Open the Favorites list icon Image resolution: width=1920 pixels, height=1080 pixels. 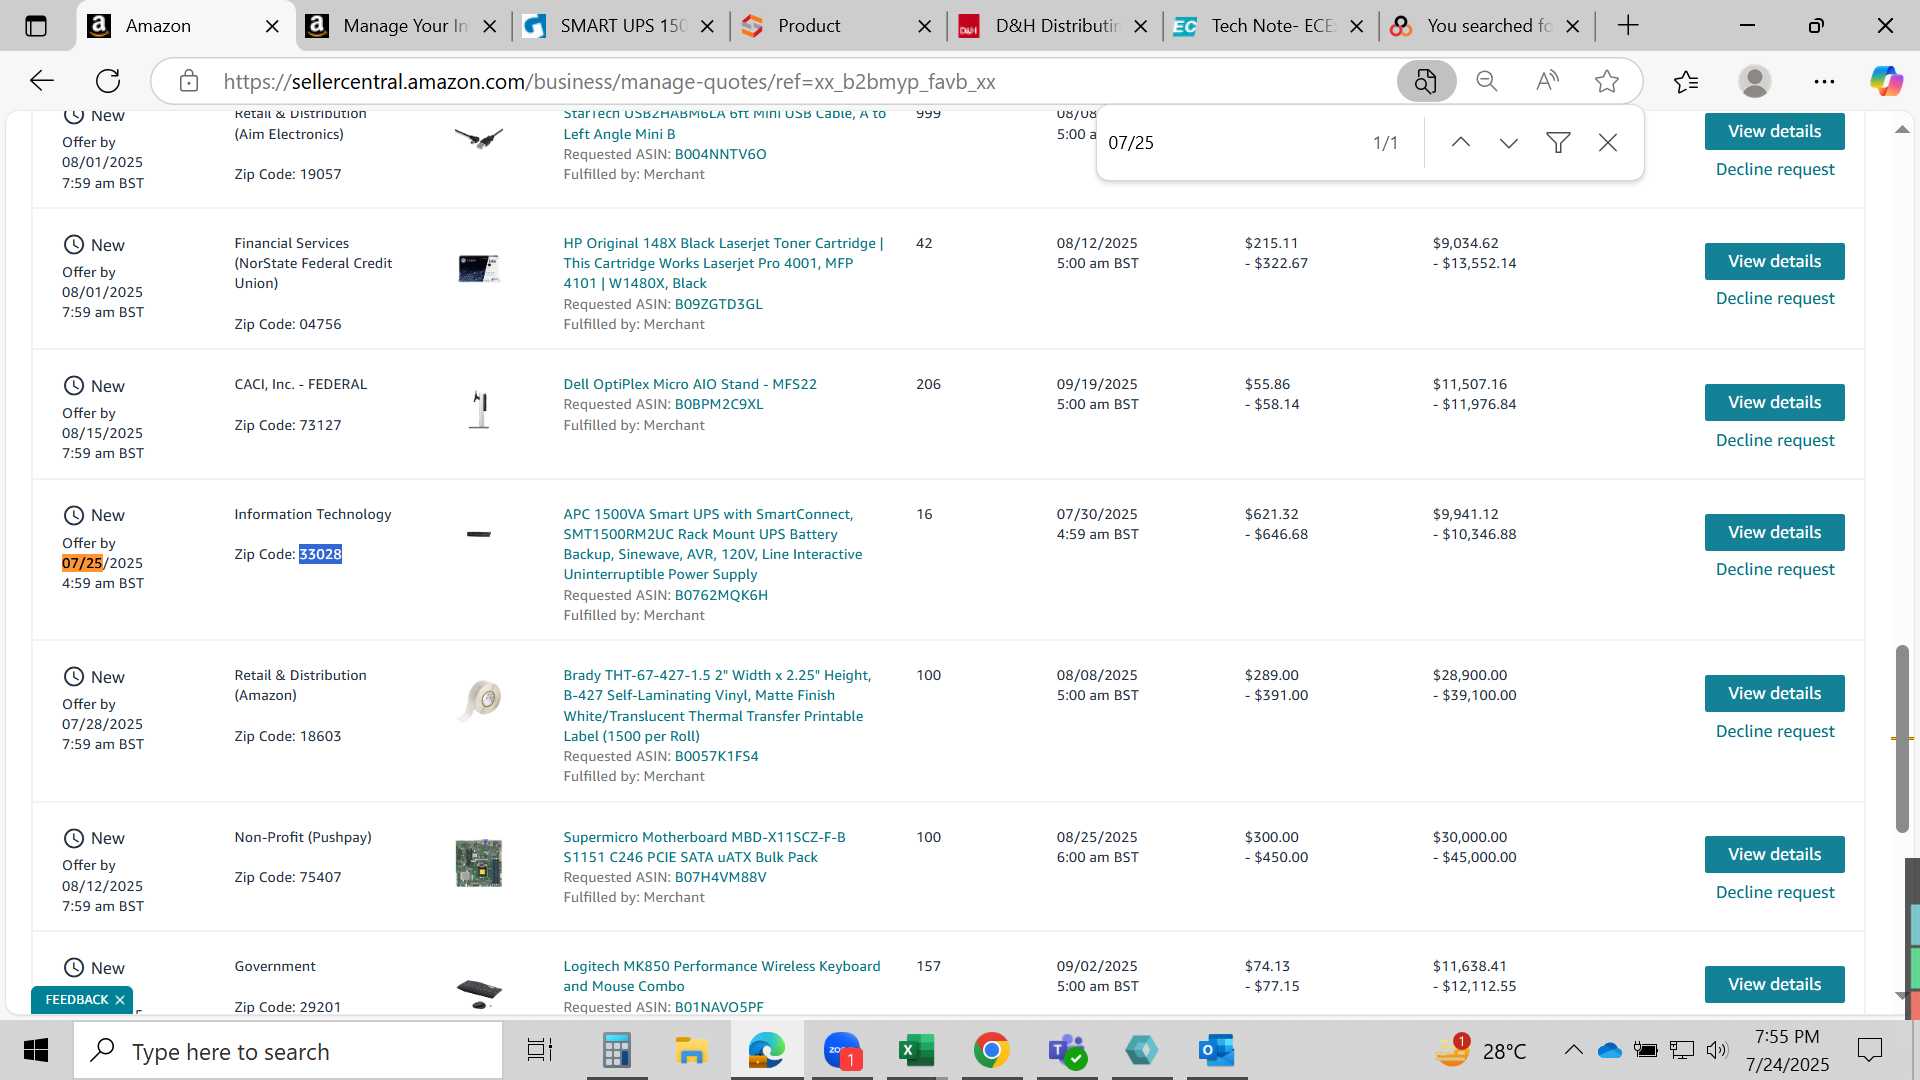tap(1686, 81)
